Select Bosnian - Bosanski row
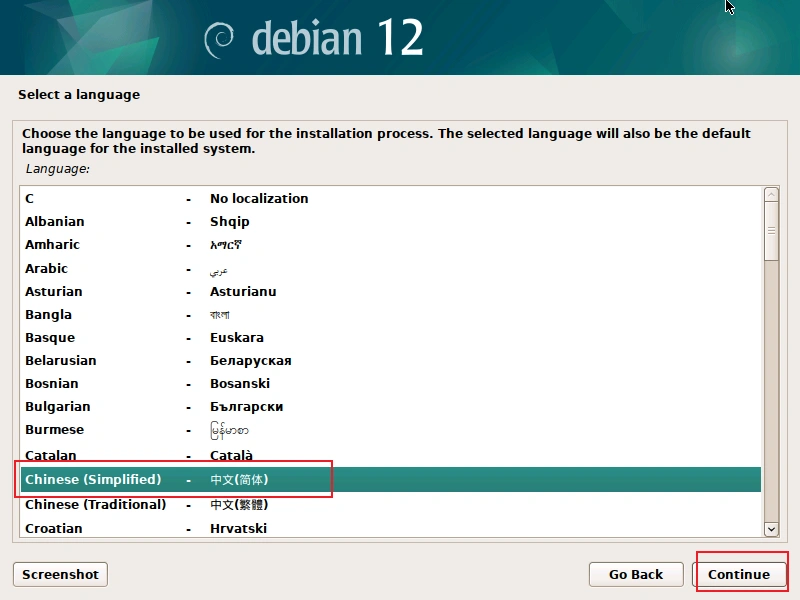 pyautogui.click(x=391, y=383)
